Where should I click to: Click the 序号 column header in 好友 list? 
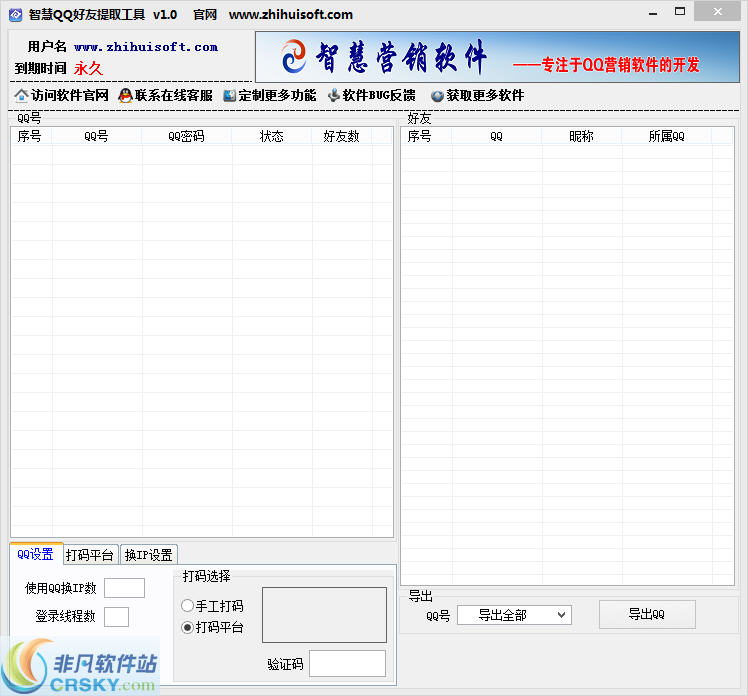(426, 136)
